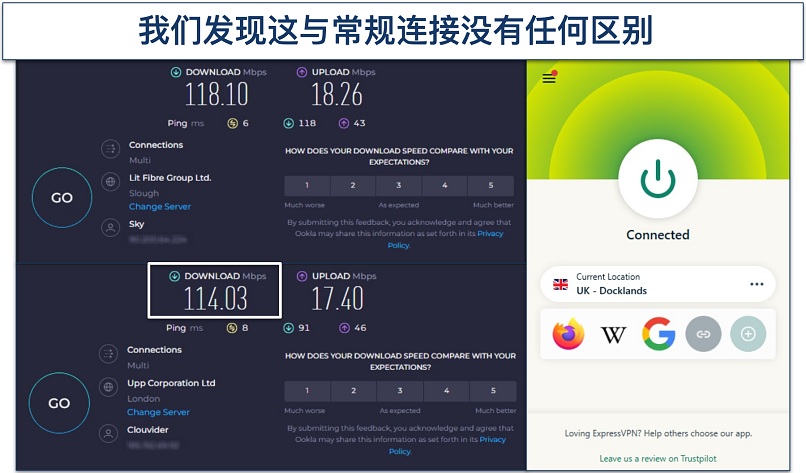The width and height of the screenshot is (806, 473).
Task: Click Change Server under Lit Fibre Group
Action: (x=159, y=207)
